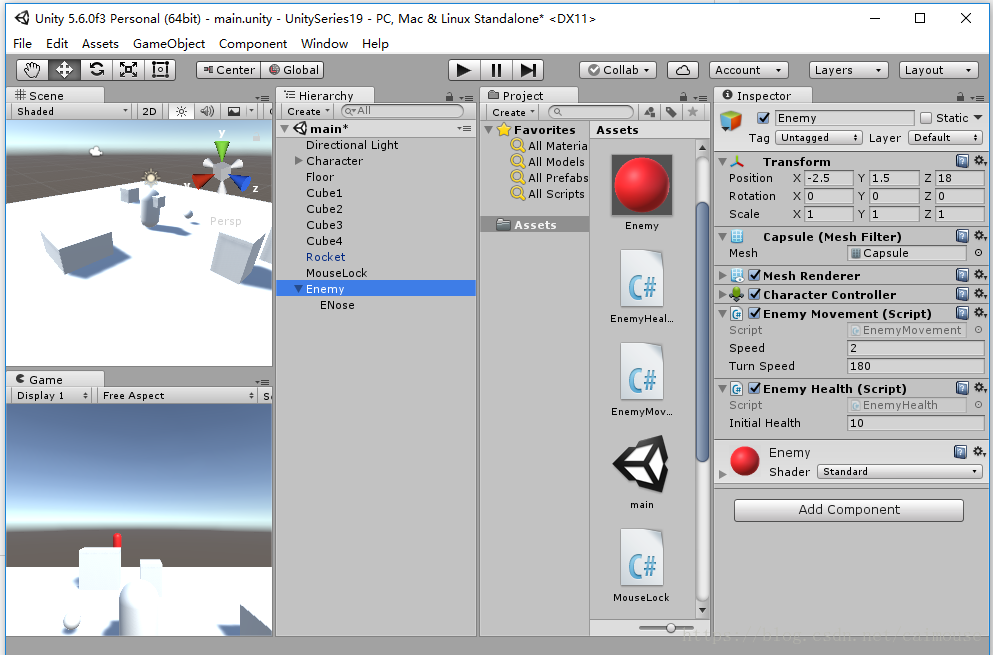Select the Scale tool
Image resolution: width=993 pixels, height=655 pixels.
[129, 70]
